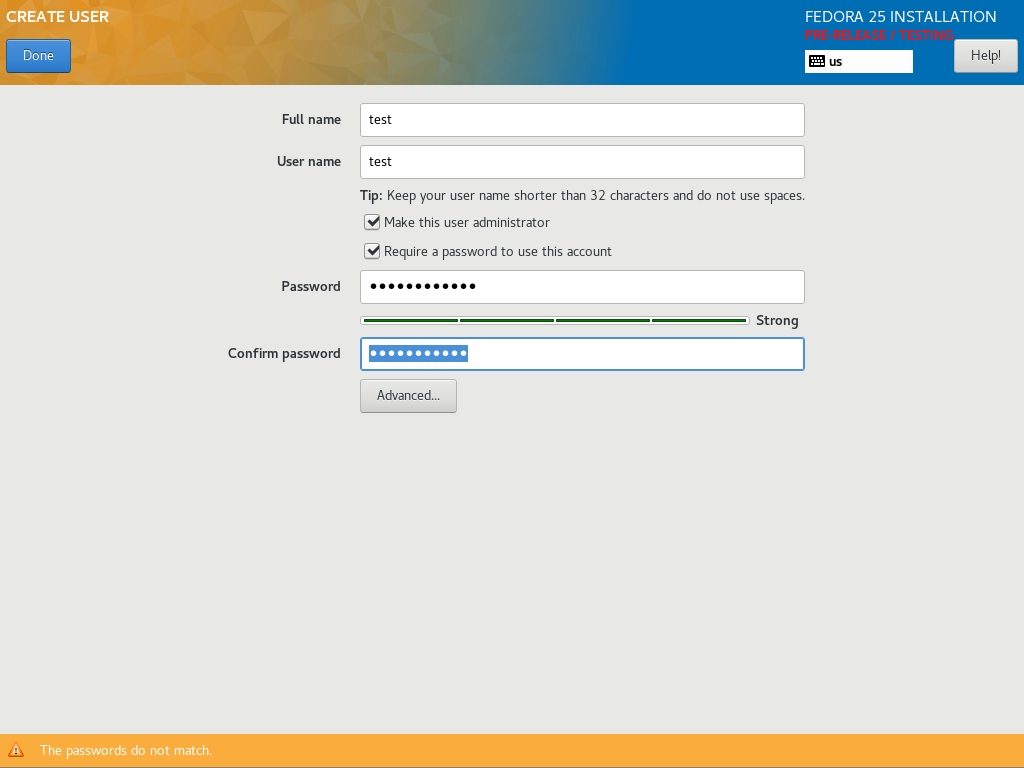Click 'Require a password to use this account' text
1024x768 pixels.
click(498, 251)
